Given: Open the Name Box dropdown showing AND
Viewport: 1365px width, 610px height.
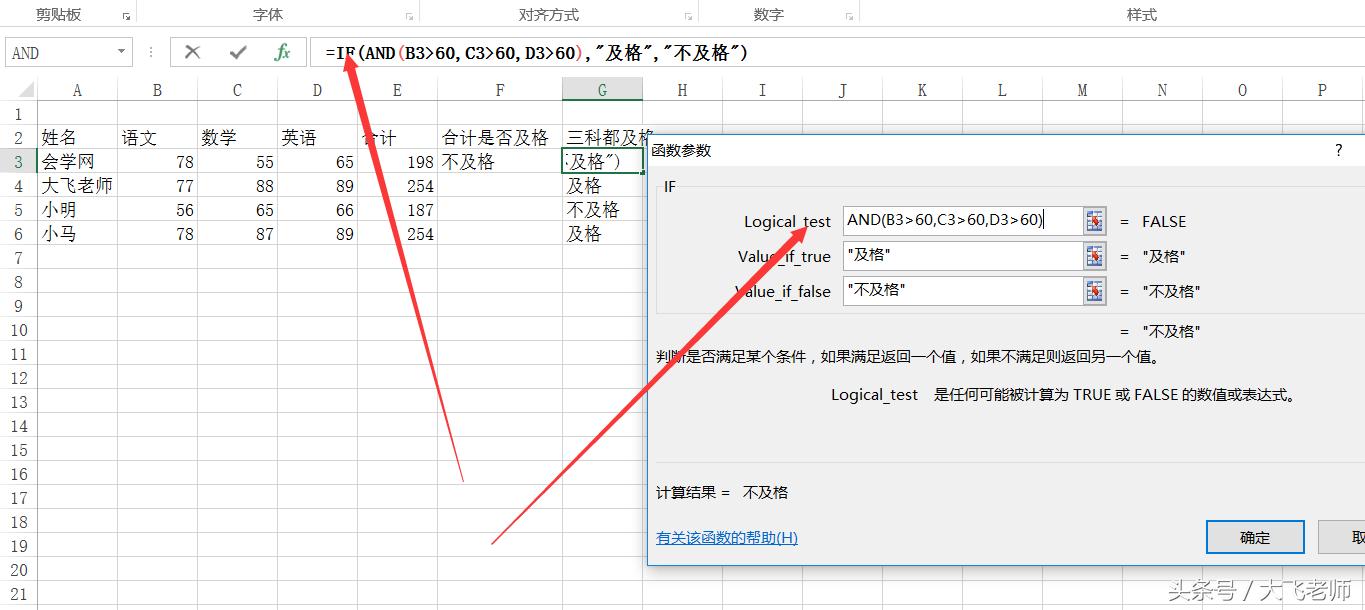Looking at the screenshot, I should (123, 51).
